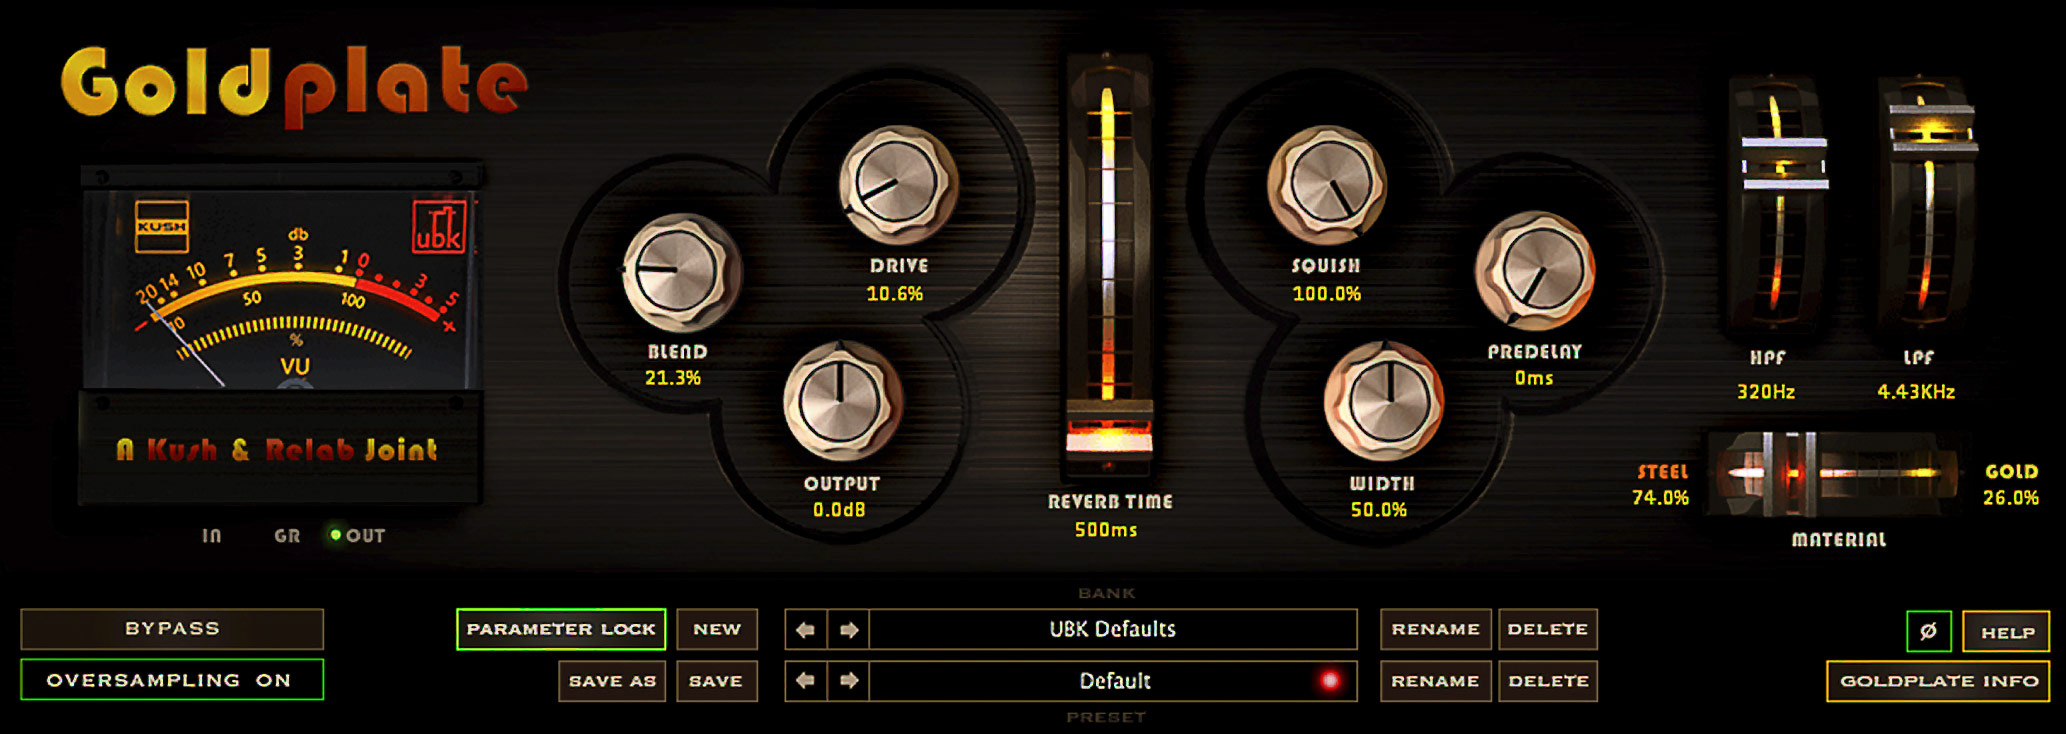Viewport: 2066px width, 734px height.
Task: Click the red preset modified indicator
Action: point(1330,681)
